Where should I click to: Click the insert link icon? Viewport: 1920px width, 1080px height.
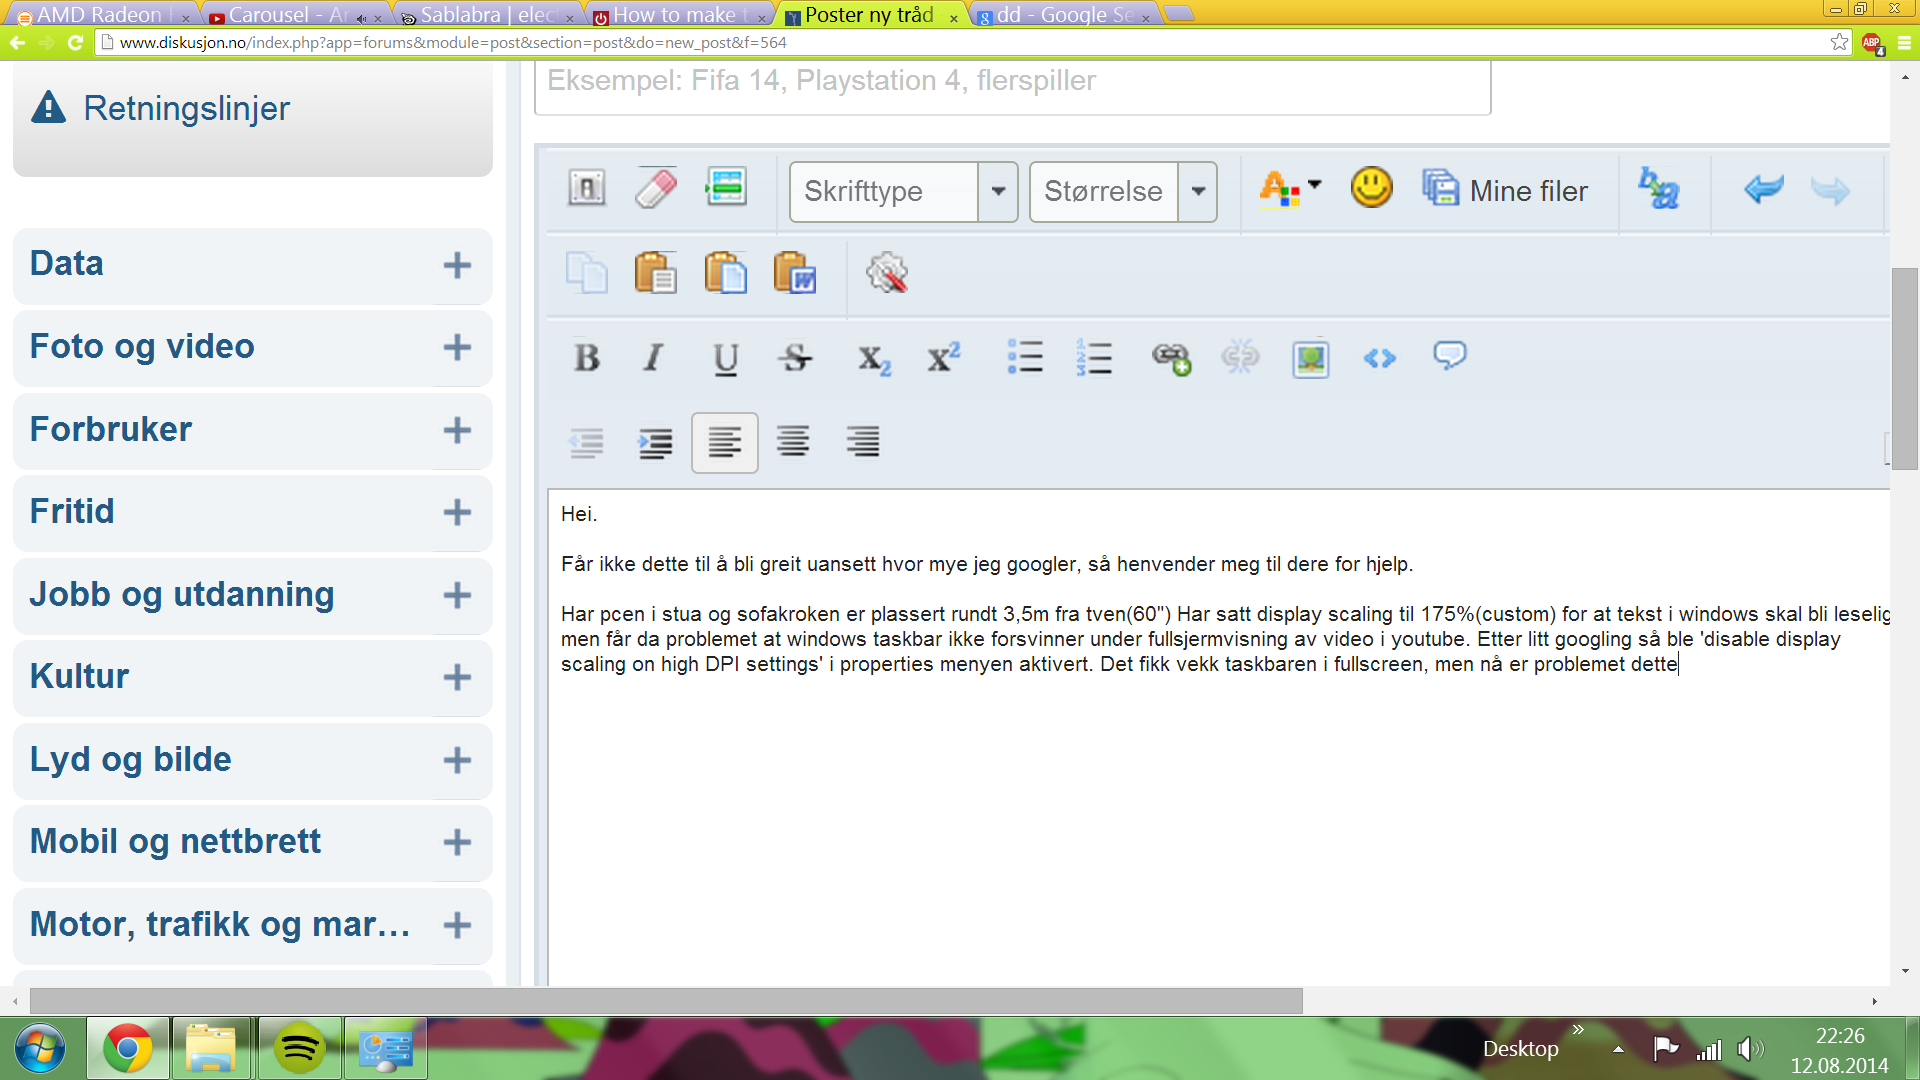(x=1171, y=358)
